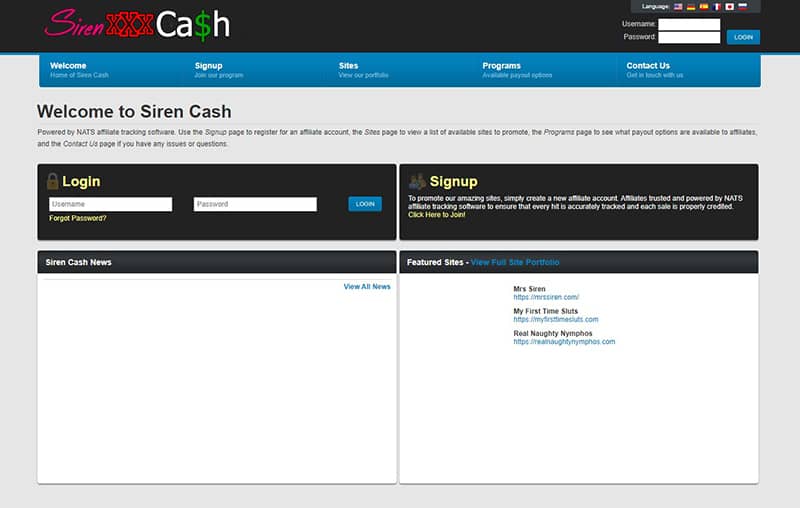800x508 pixels.
Task: Pick the French flag language option
Action: click(x=717, y=7)
